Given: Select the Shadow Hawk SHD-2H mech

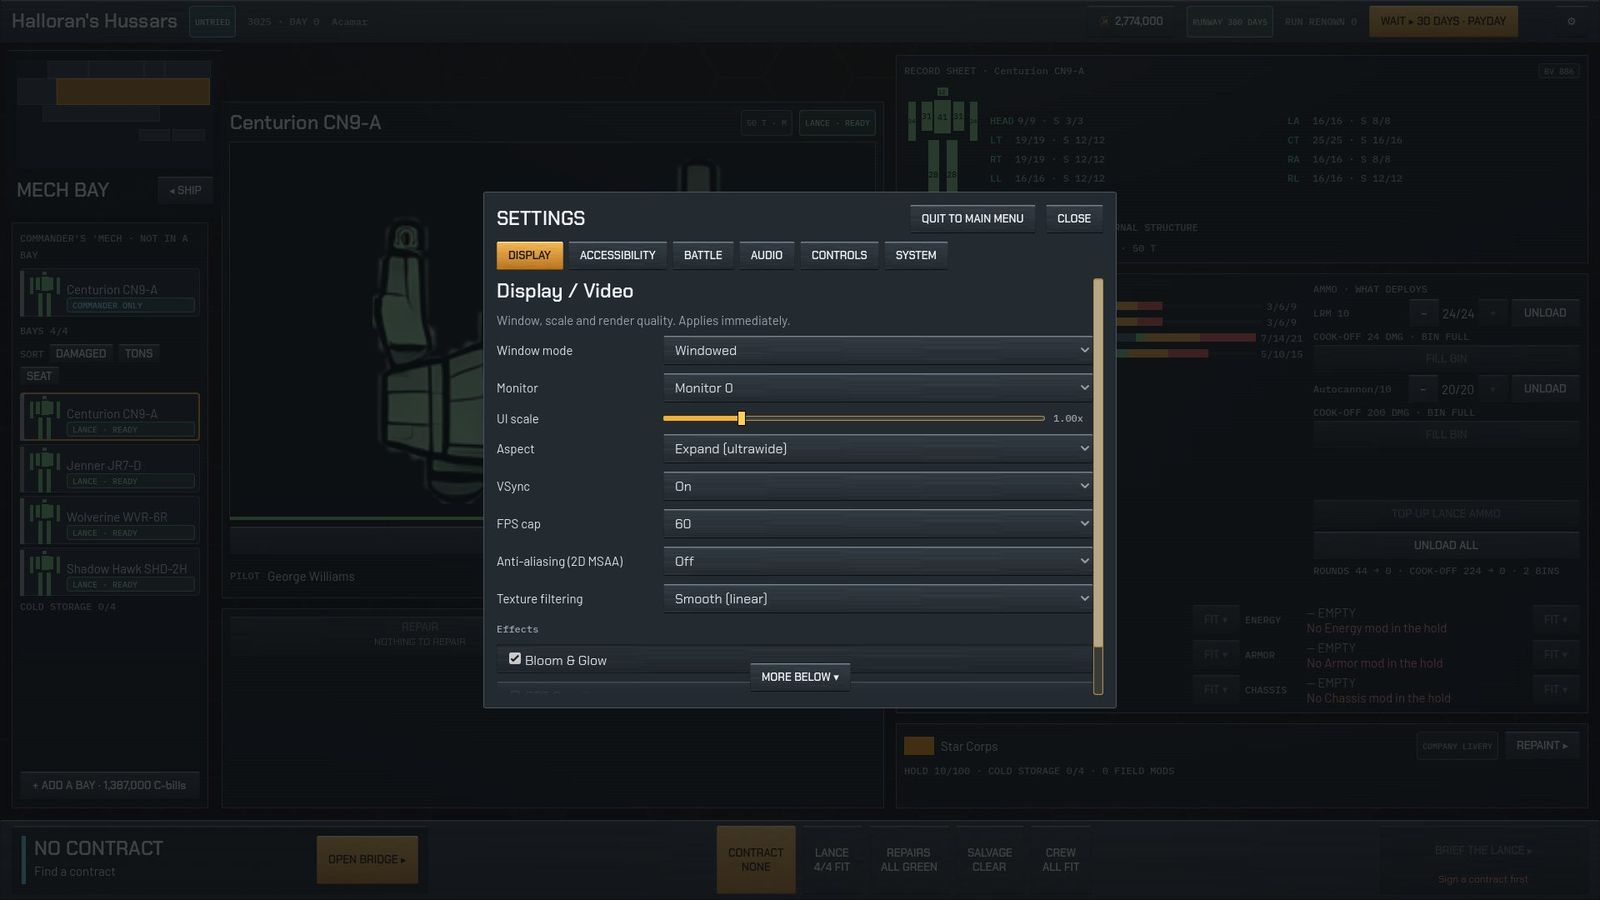Looking at the screenshot, I should [x=110, y=572].
